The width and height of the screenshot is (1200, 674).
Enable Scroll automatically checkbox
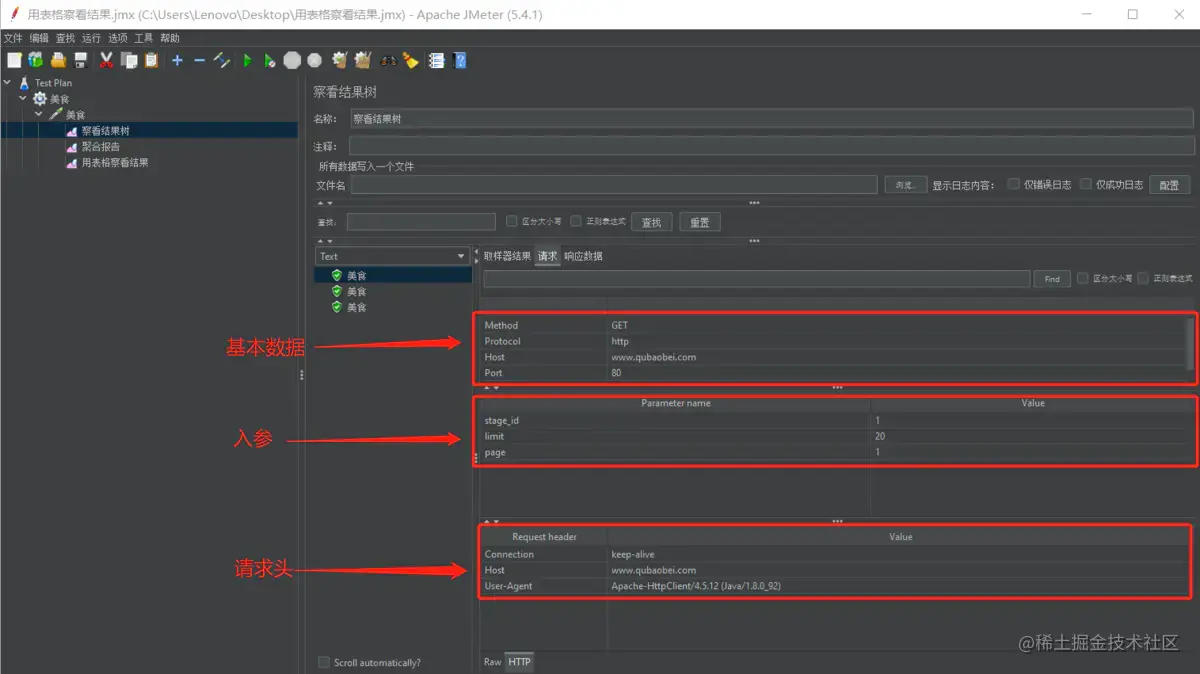pyautogui.click(x=324, y=662)
